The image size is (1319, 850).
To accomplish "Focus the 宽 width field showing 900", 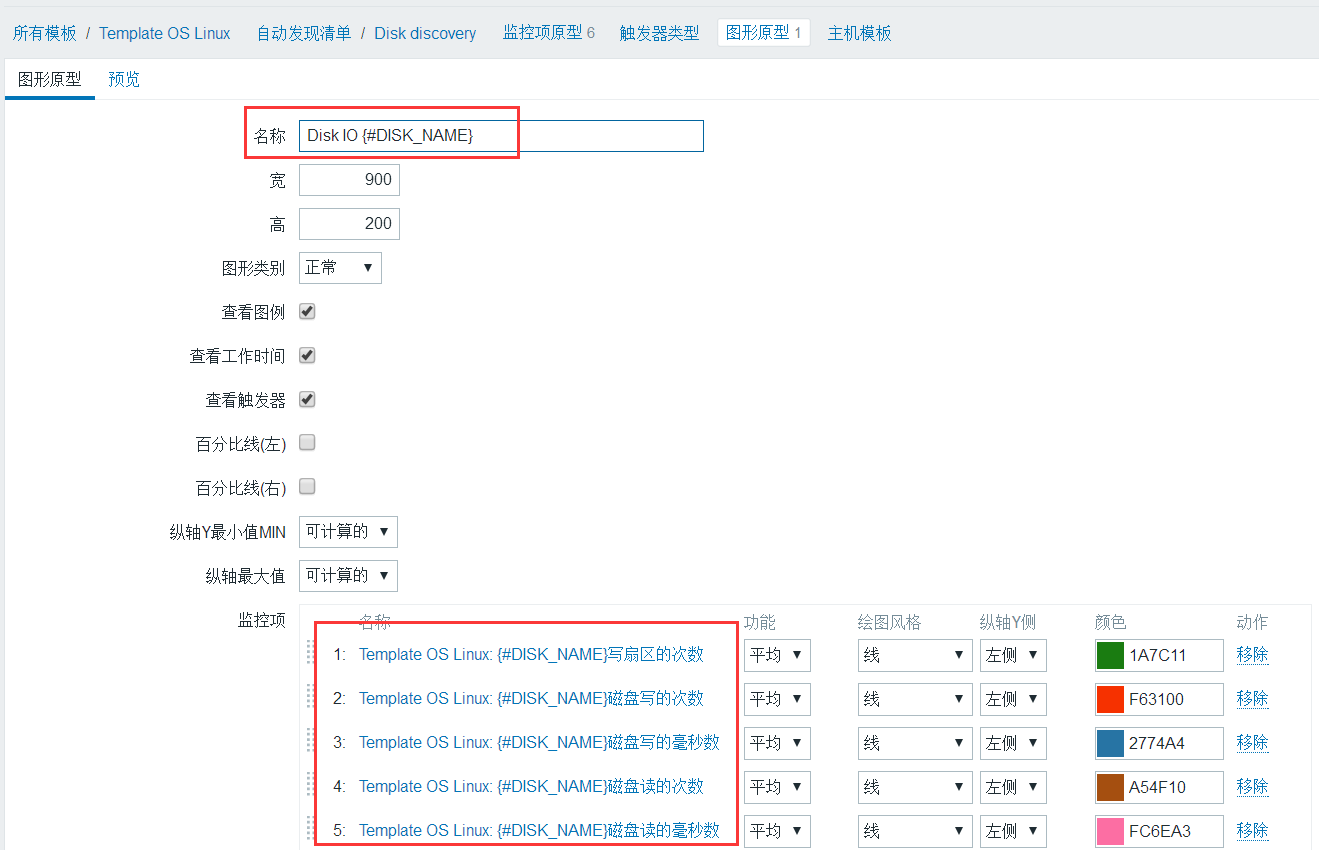I will tap(349, 180).
